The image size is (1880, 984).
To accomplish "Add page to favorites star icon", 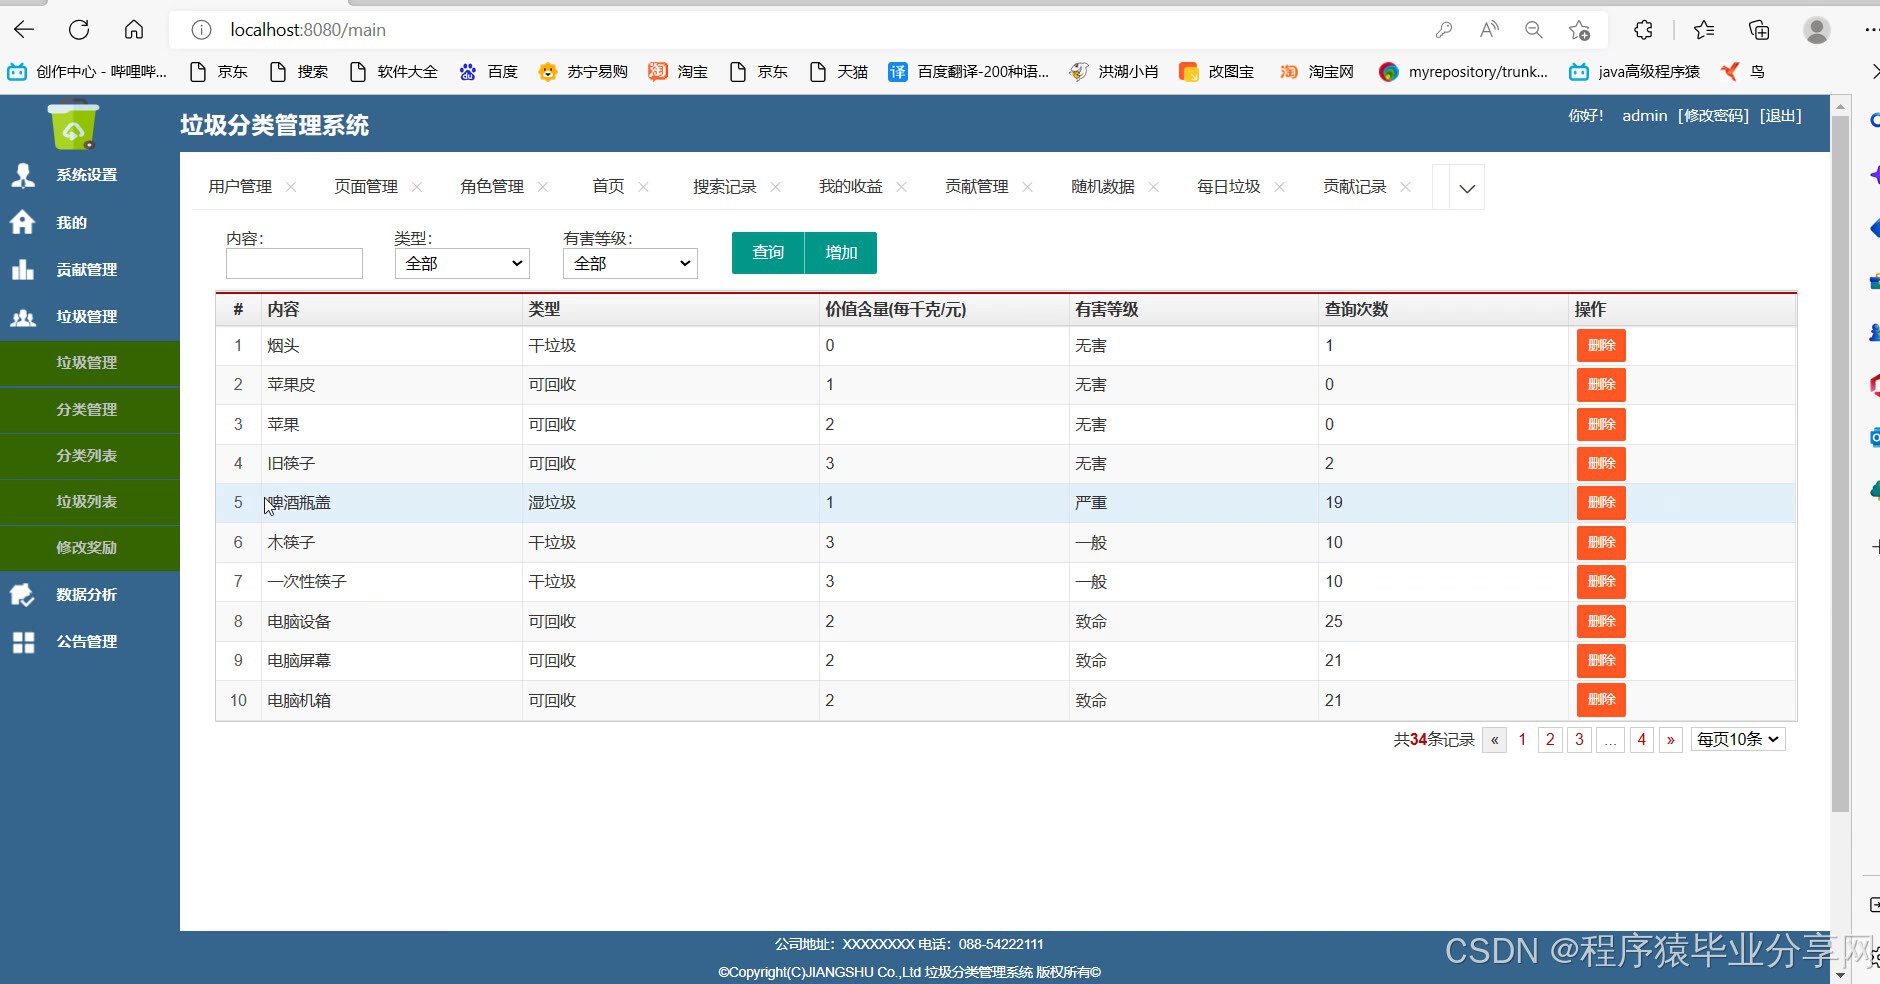I will tap(1579, 30).
